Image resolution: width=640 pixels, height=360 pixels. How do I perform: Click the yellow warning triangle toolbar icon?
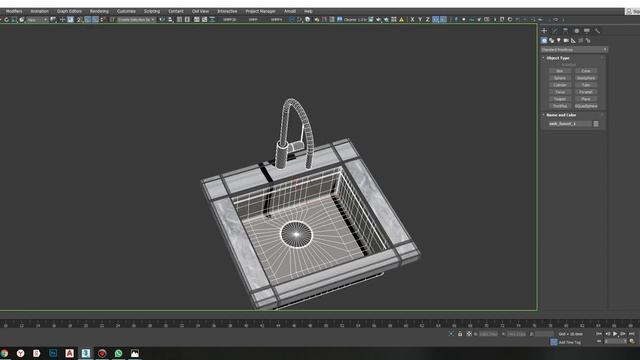402,20
